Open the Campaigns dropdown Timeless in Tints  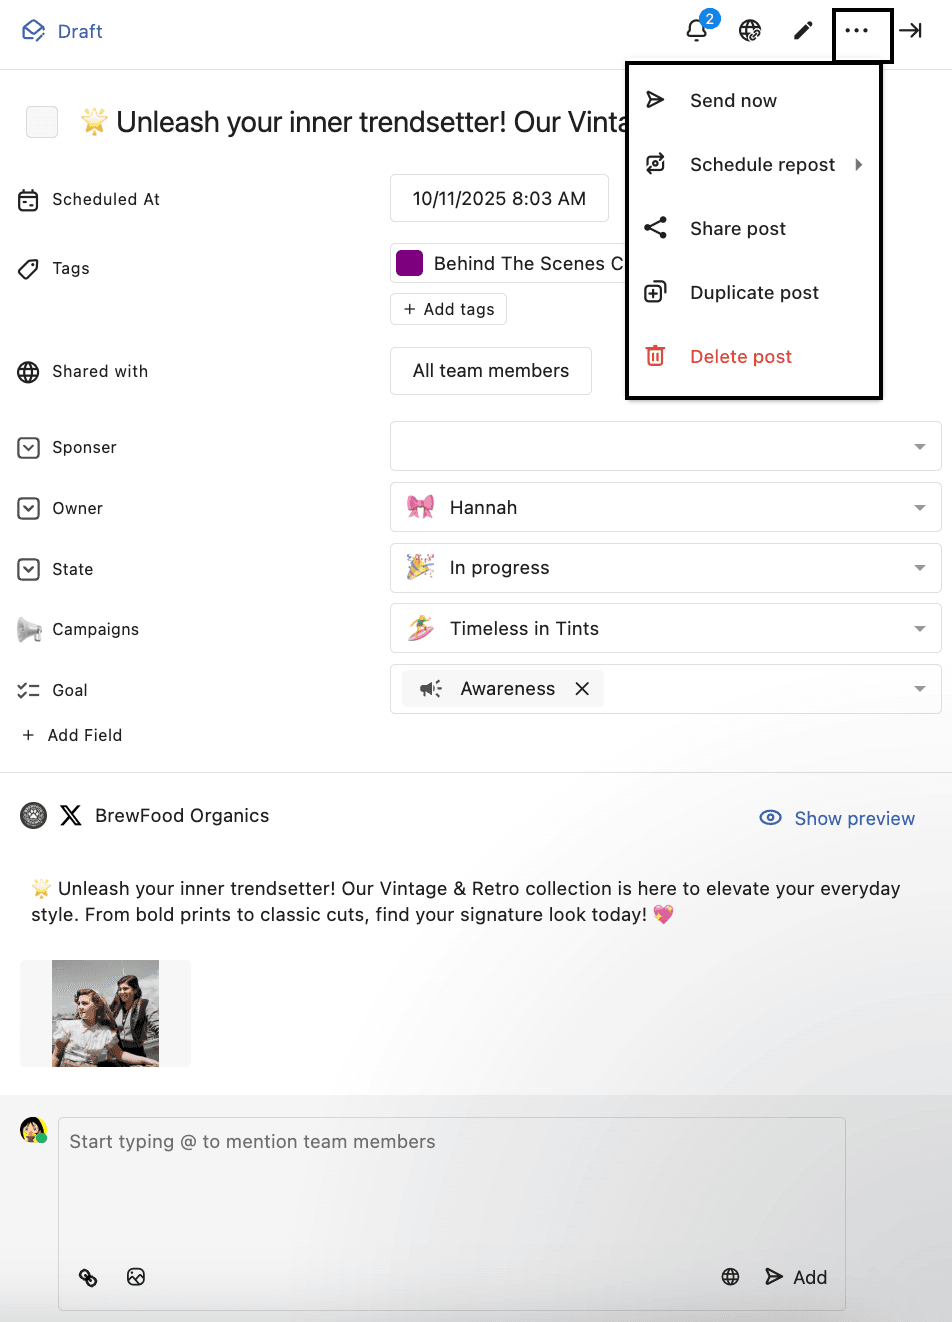(665, 629)
